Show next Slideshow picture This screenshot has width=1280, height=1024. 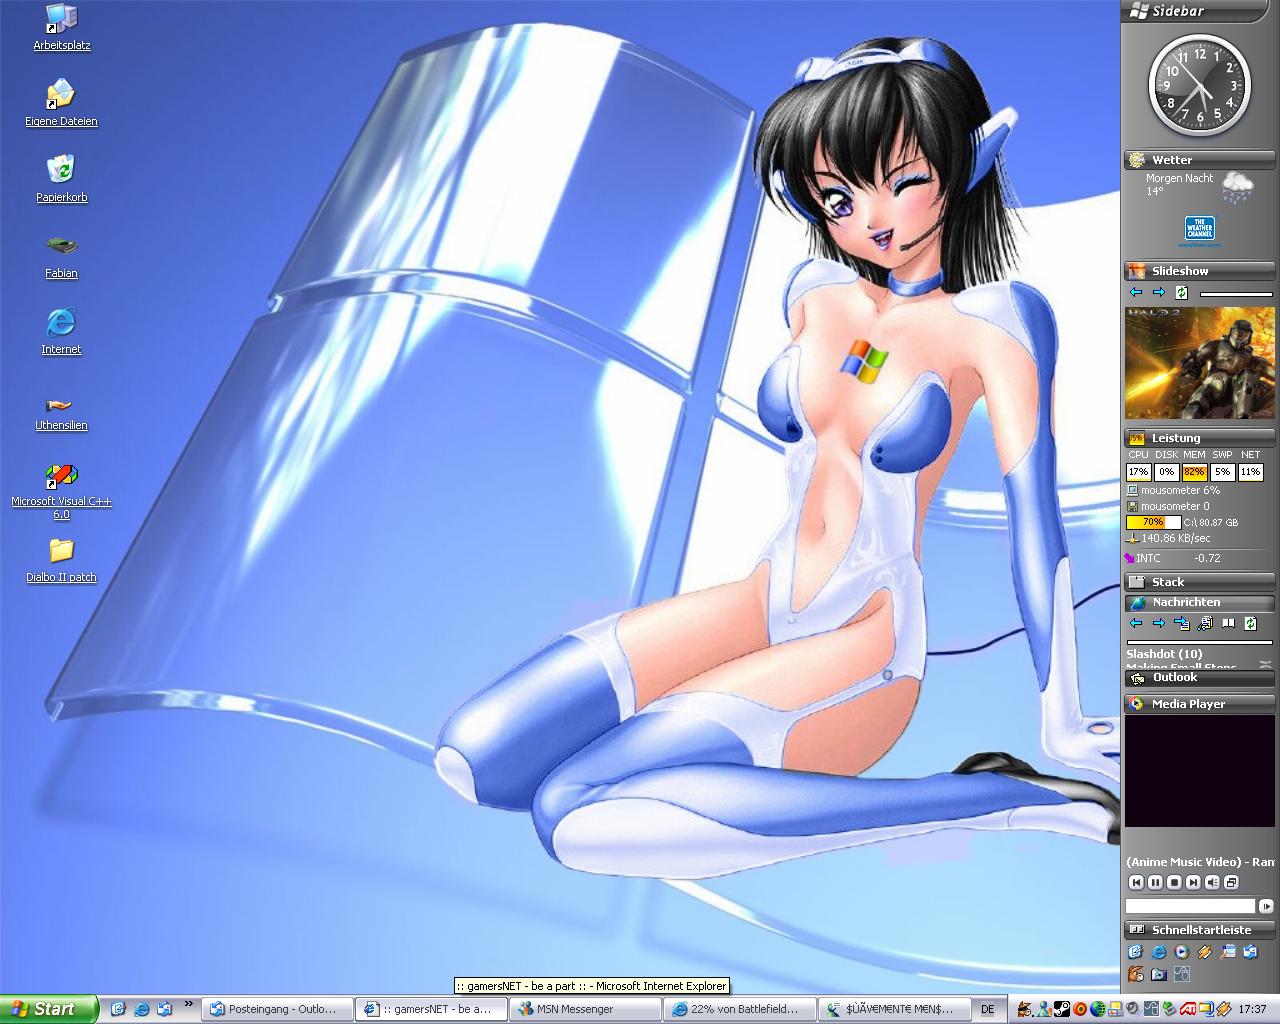(1158, 292)
